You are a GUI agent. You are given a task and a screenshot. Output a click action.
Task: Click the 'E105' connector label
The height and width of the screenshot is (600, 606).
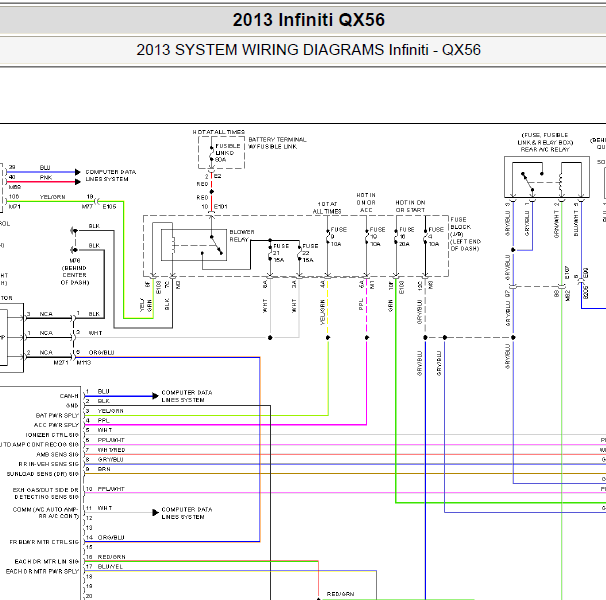[x=109, y=206]
